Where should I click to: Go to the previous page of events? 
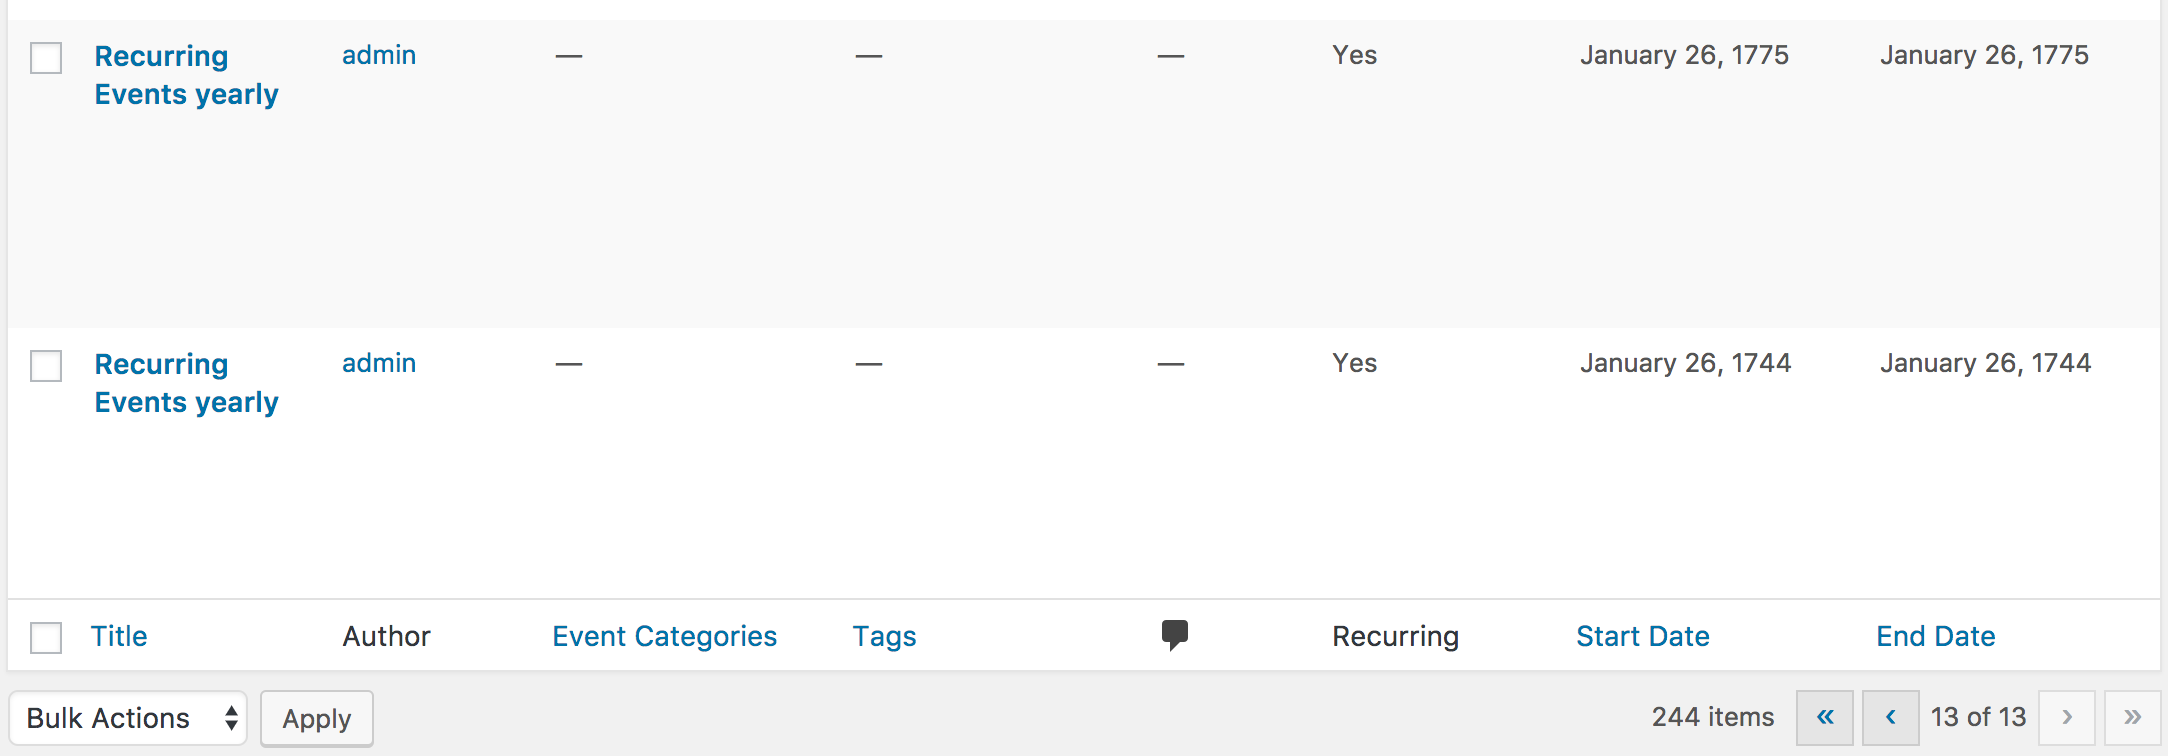coord(1891,718)
